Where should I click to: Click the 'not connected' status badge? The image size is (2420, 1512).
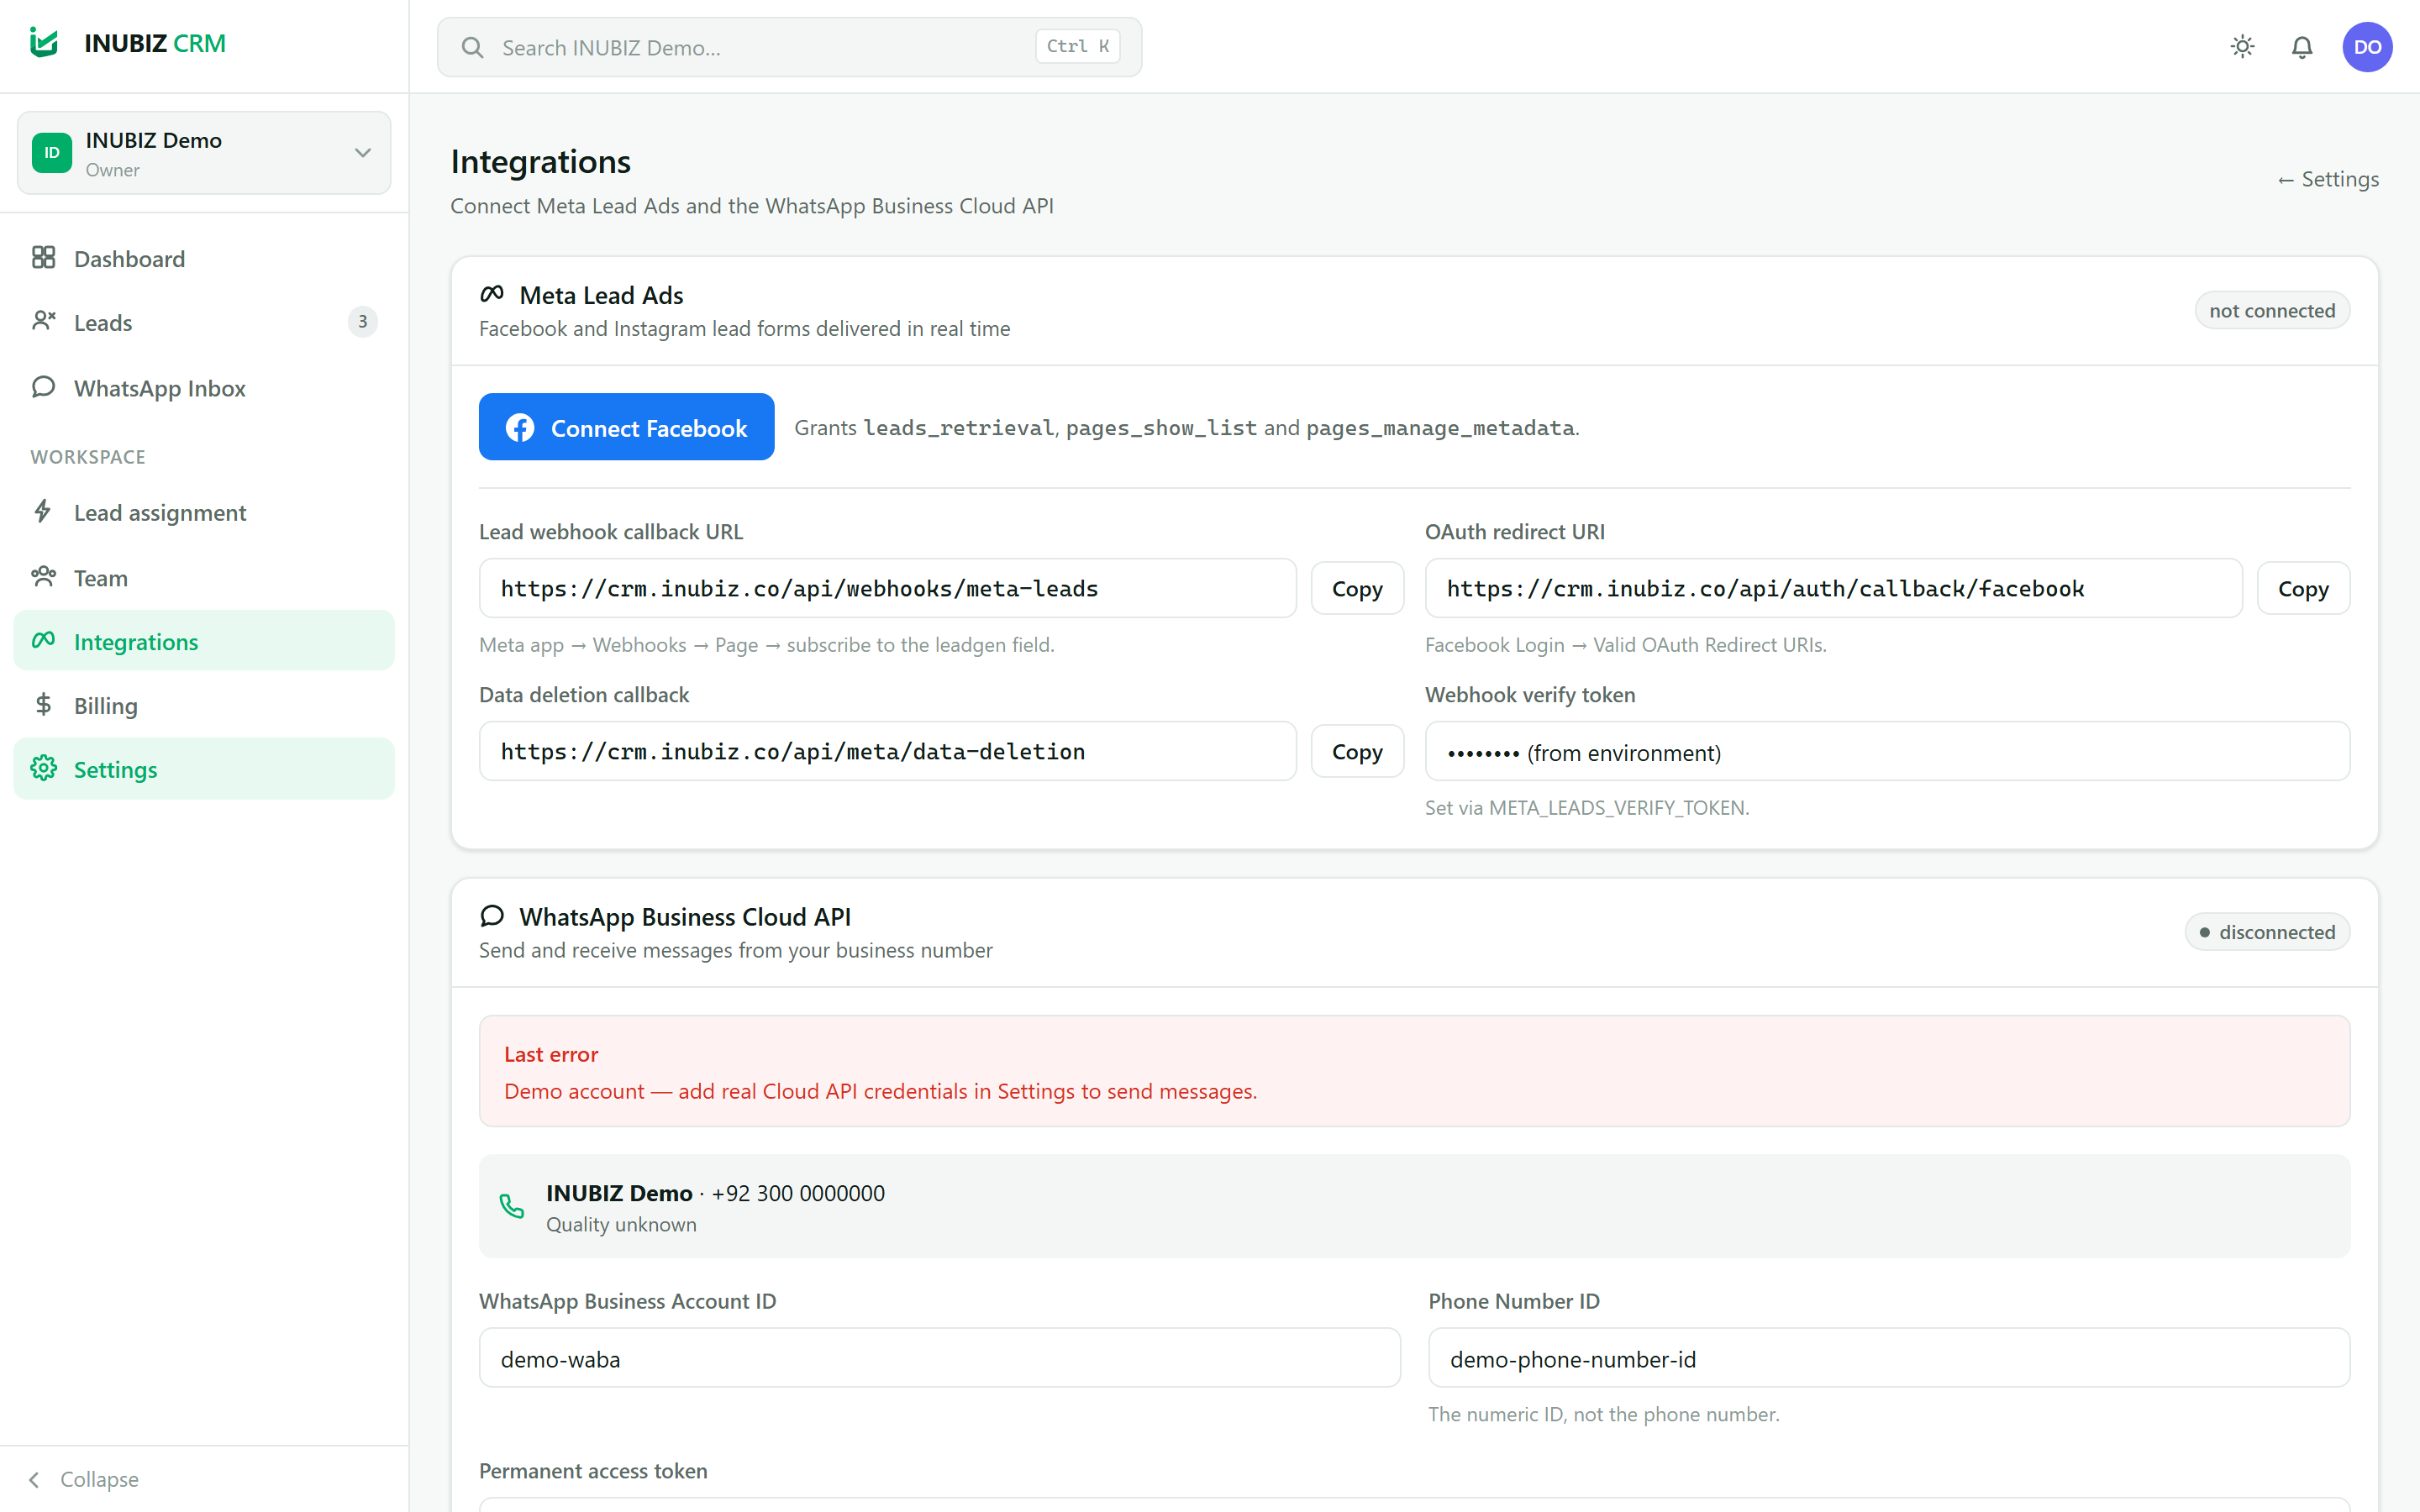(2272, 310)
